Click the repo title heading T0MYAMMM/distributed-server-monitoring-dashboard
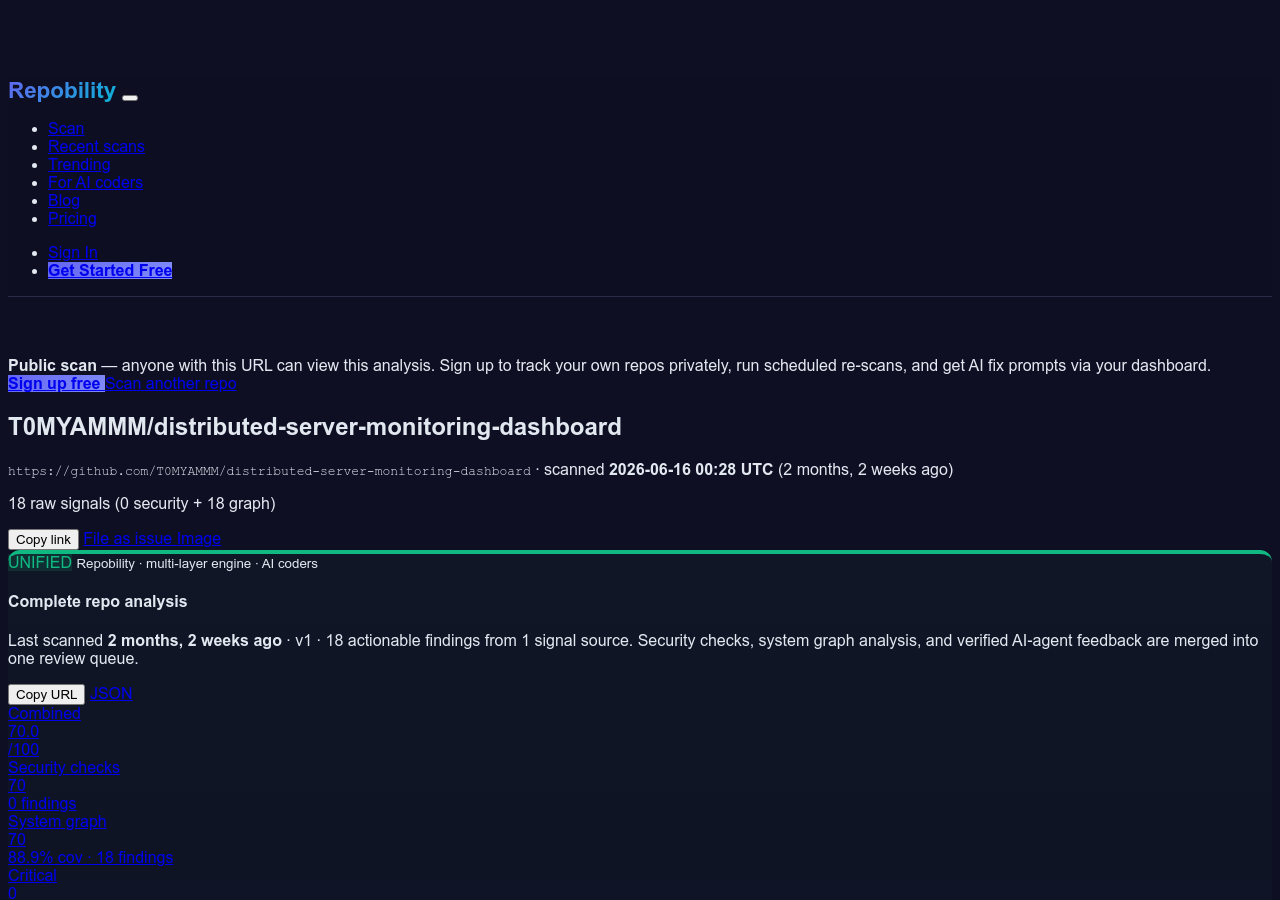The height and width of the screenshot is (900, 1280). pyautogui.click(x=315, y=426)
